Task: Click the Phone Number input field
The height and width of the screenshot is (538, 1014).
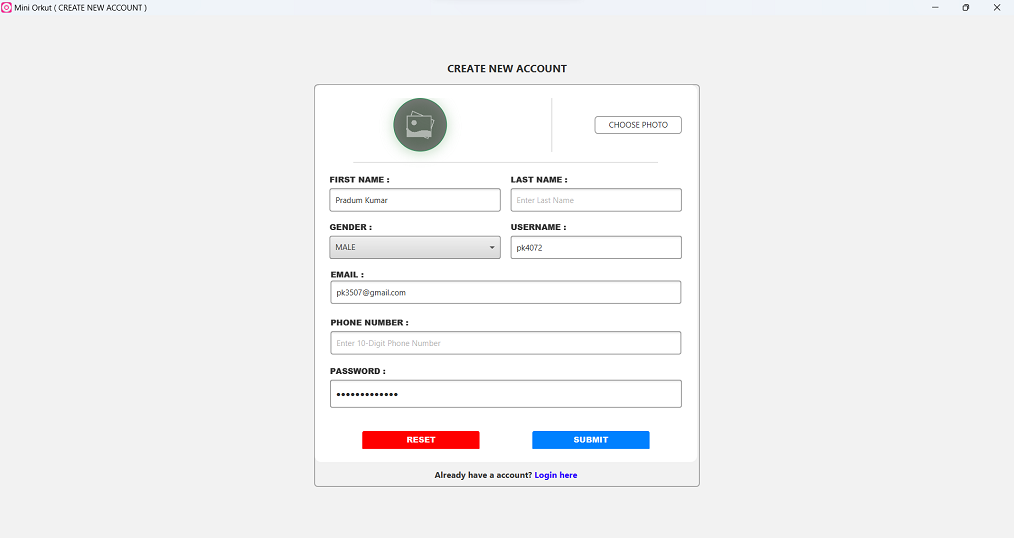Action: coord(505,343)
